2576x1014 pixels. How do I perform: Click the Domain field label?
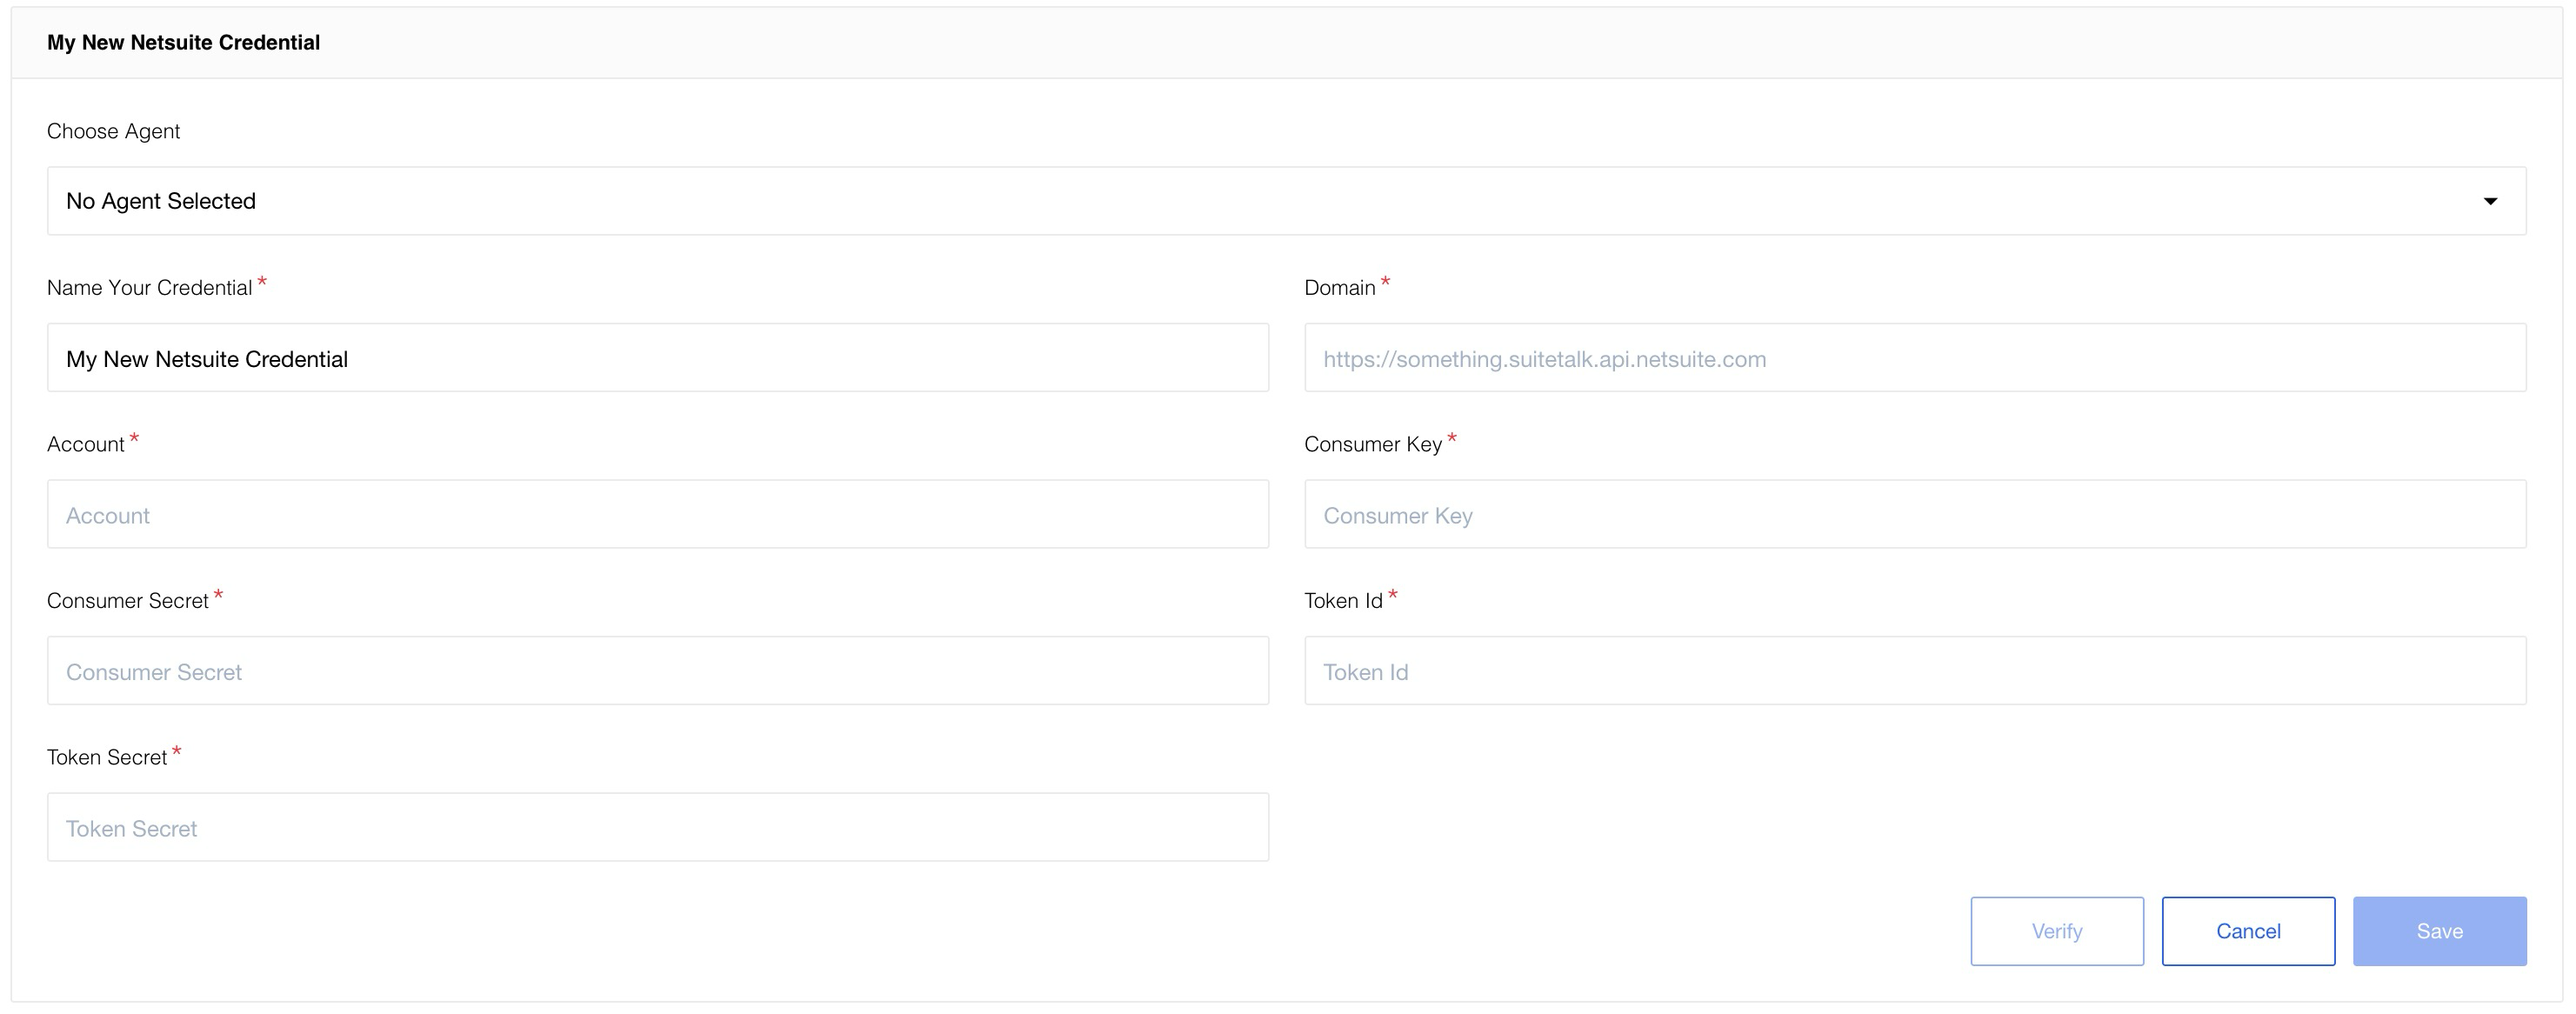pos(1339,288)
